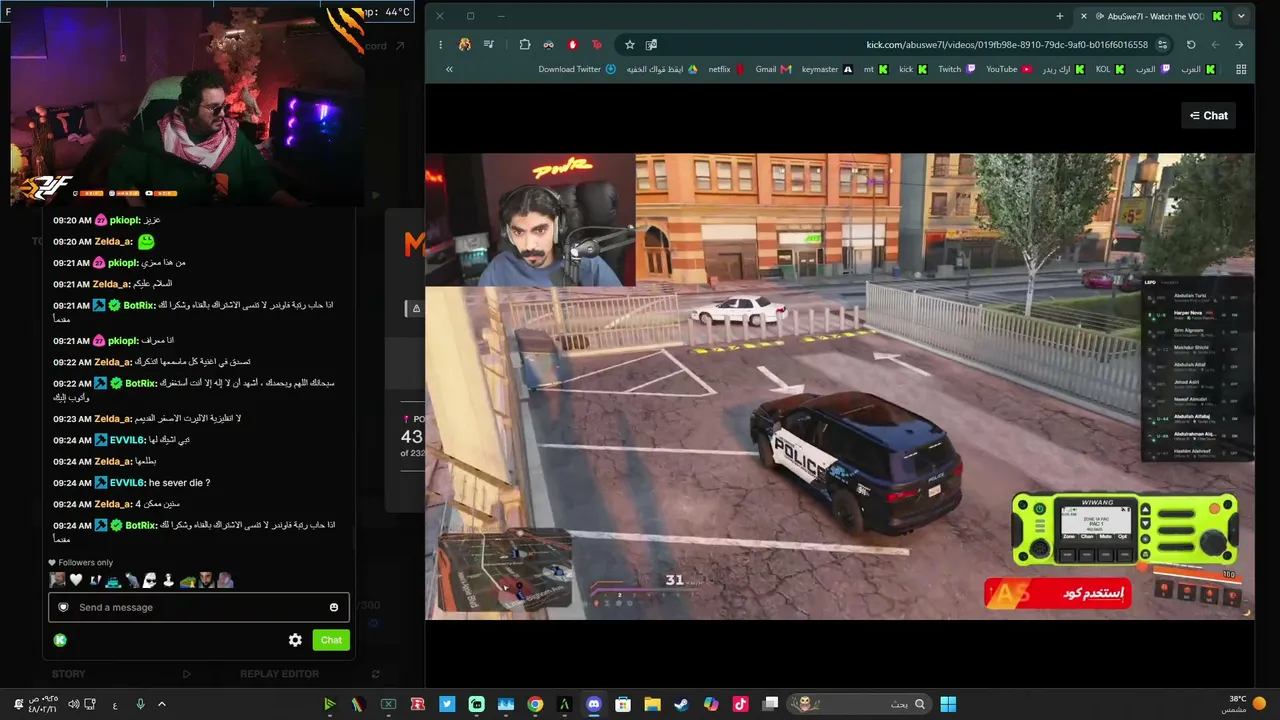The width and height of the screenshot is (1280, 720).
Task: Select the STORY tab behind chat
Action: pos(69,674)
